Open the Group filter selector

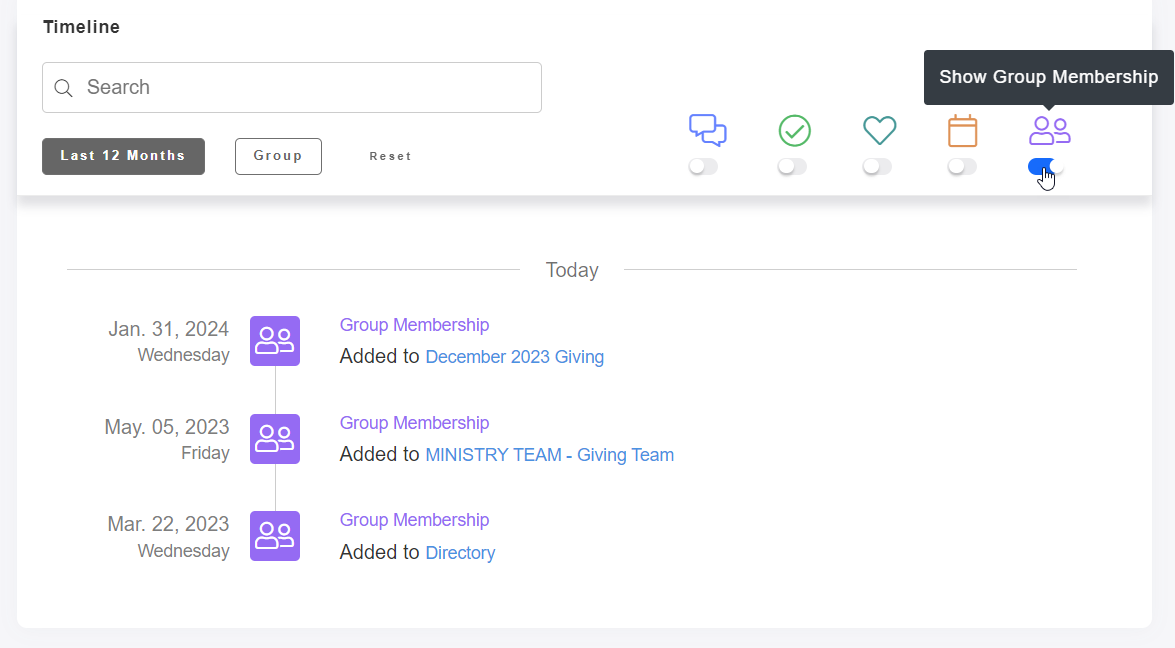point(278,156)
